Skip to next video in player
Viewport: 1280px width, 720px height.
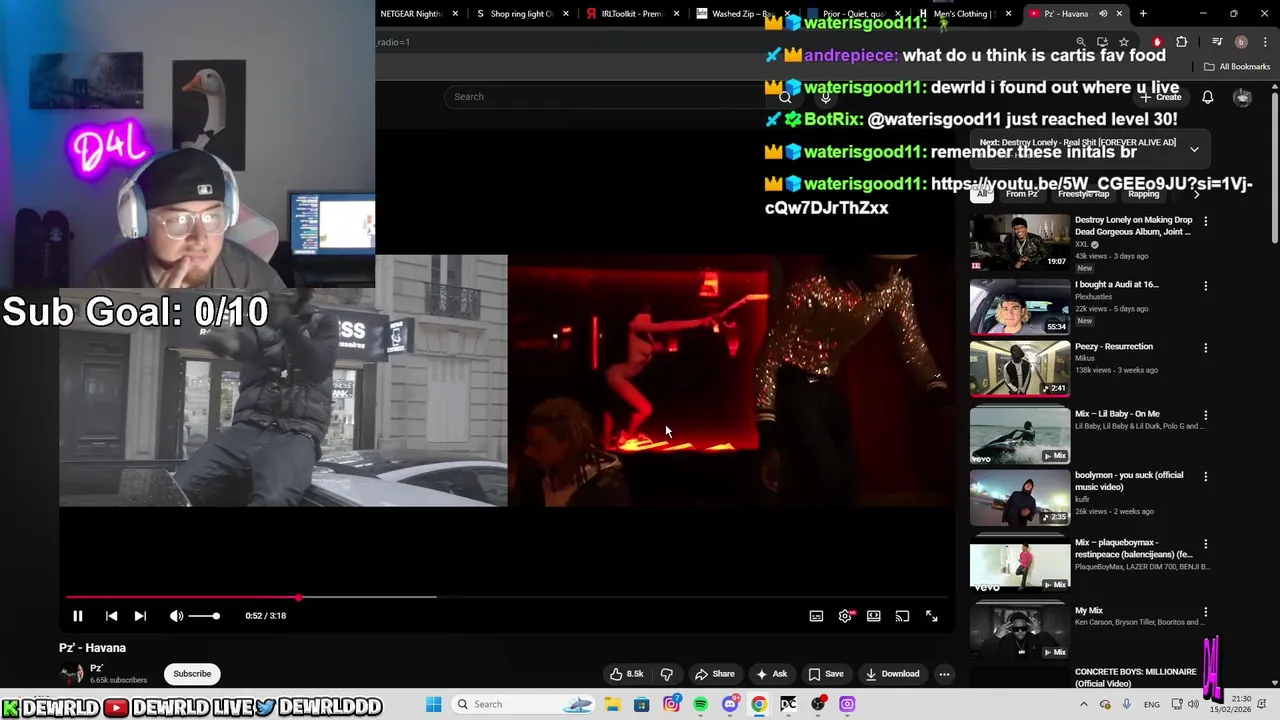140,616
